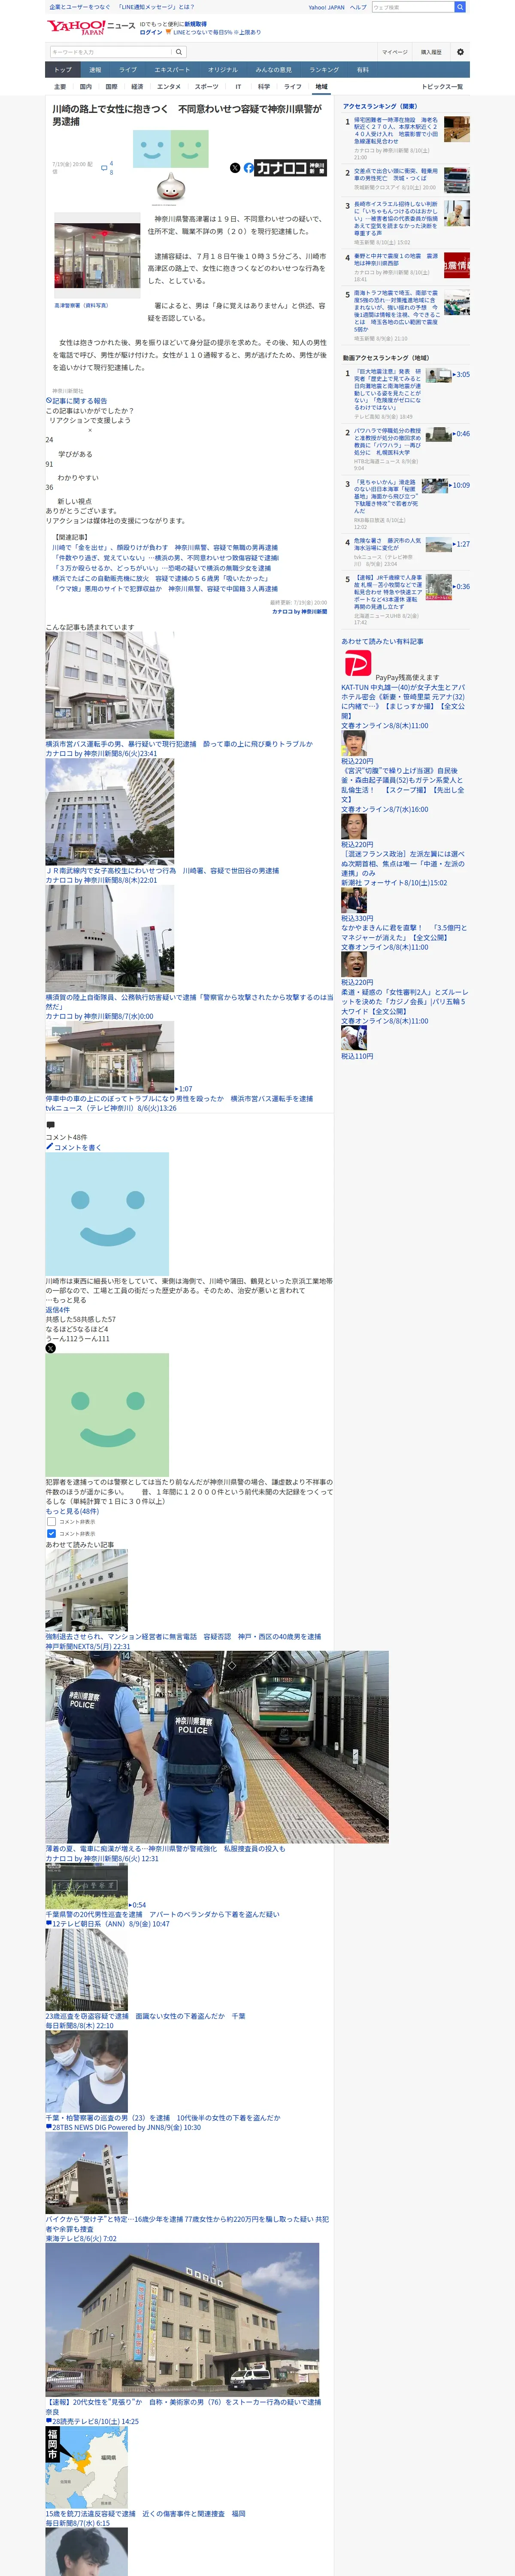Click the blue web search magnifier button
The height and width of the screenshot is (2576, 515).
point(460,7)
